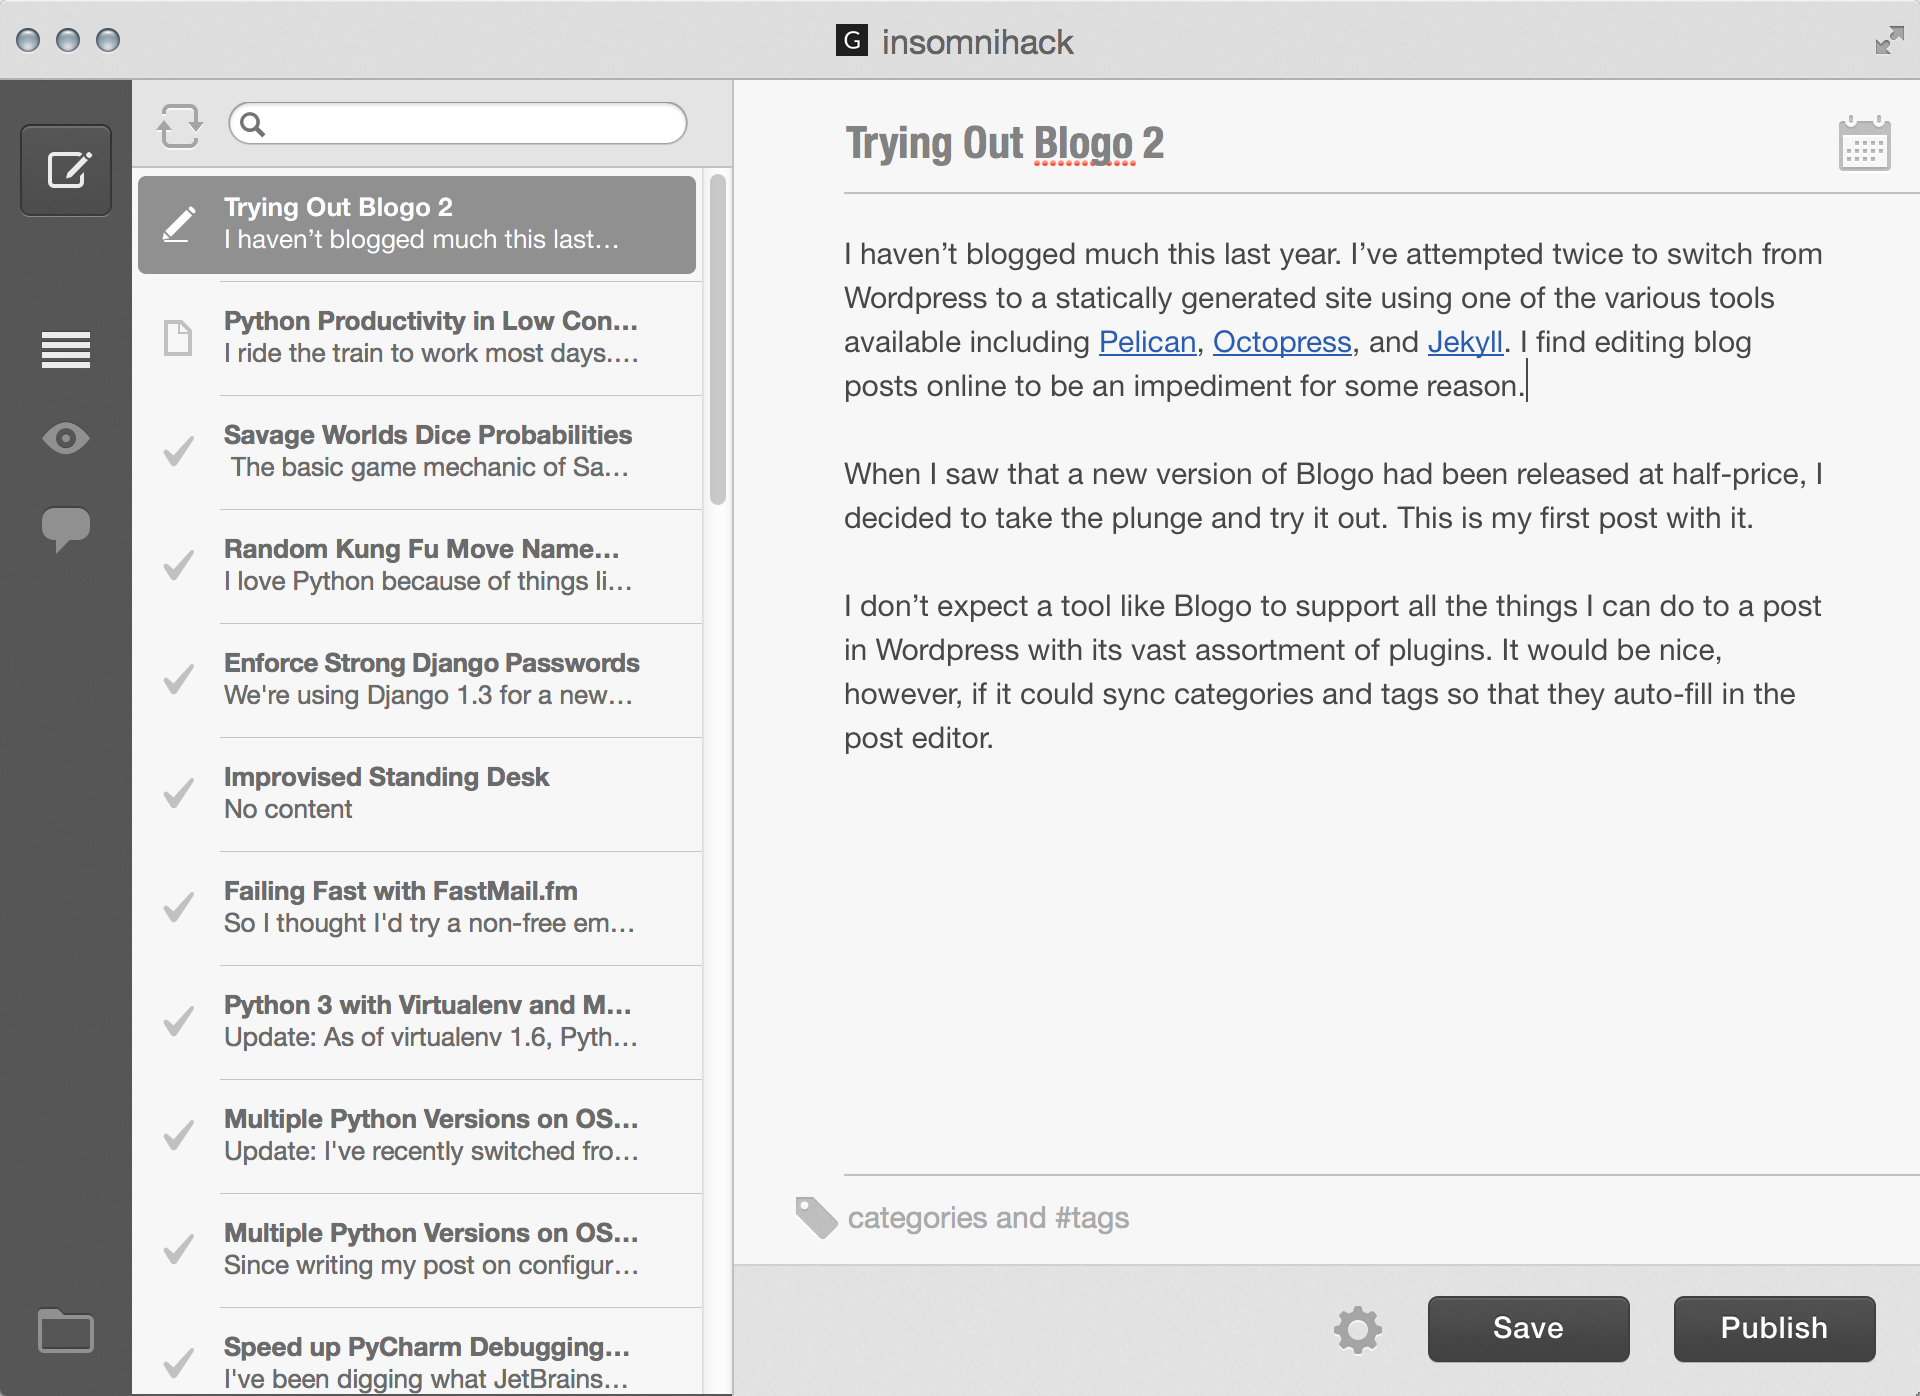1920x1396 pixels.
Task: Click the categories and #tags field
Action: click(x=988, y=1218)
